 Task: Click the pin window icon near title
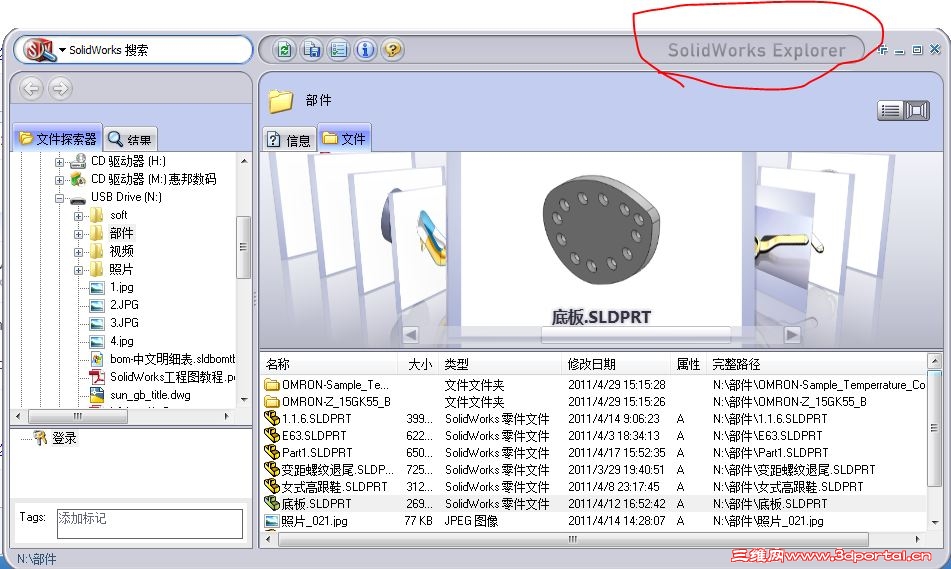click(882, 50)
